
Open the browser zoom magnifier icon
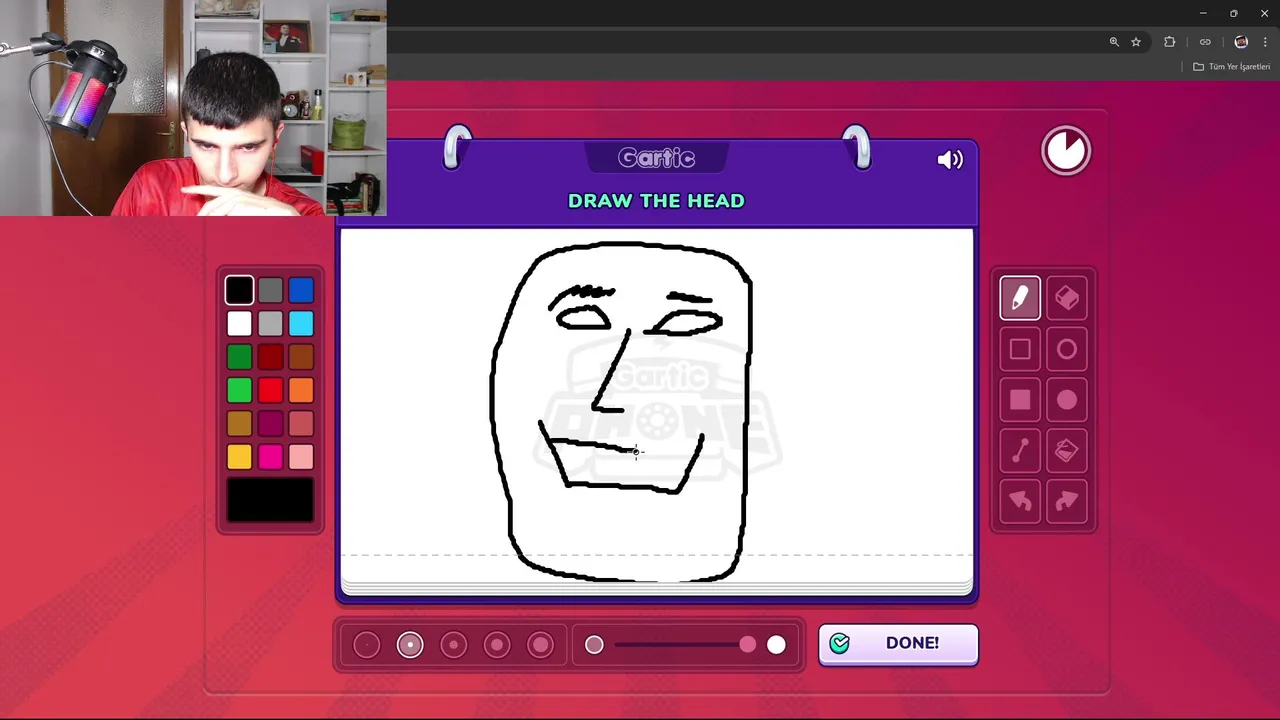(1114, 42)
